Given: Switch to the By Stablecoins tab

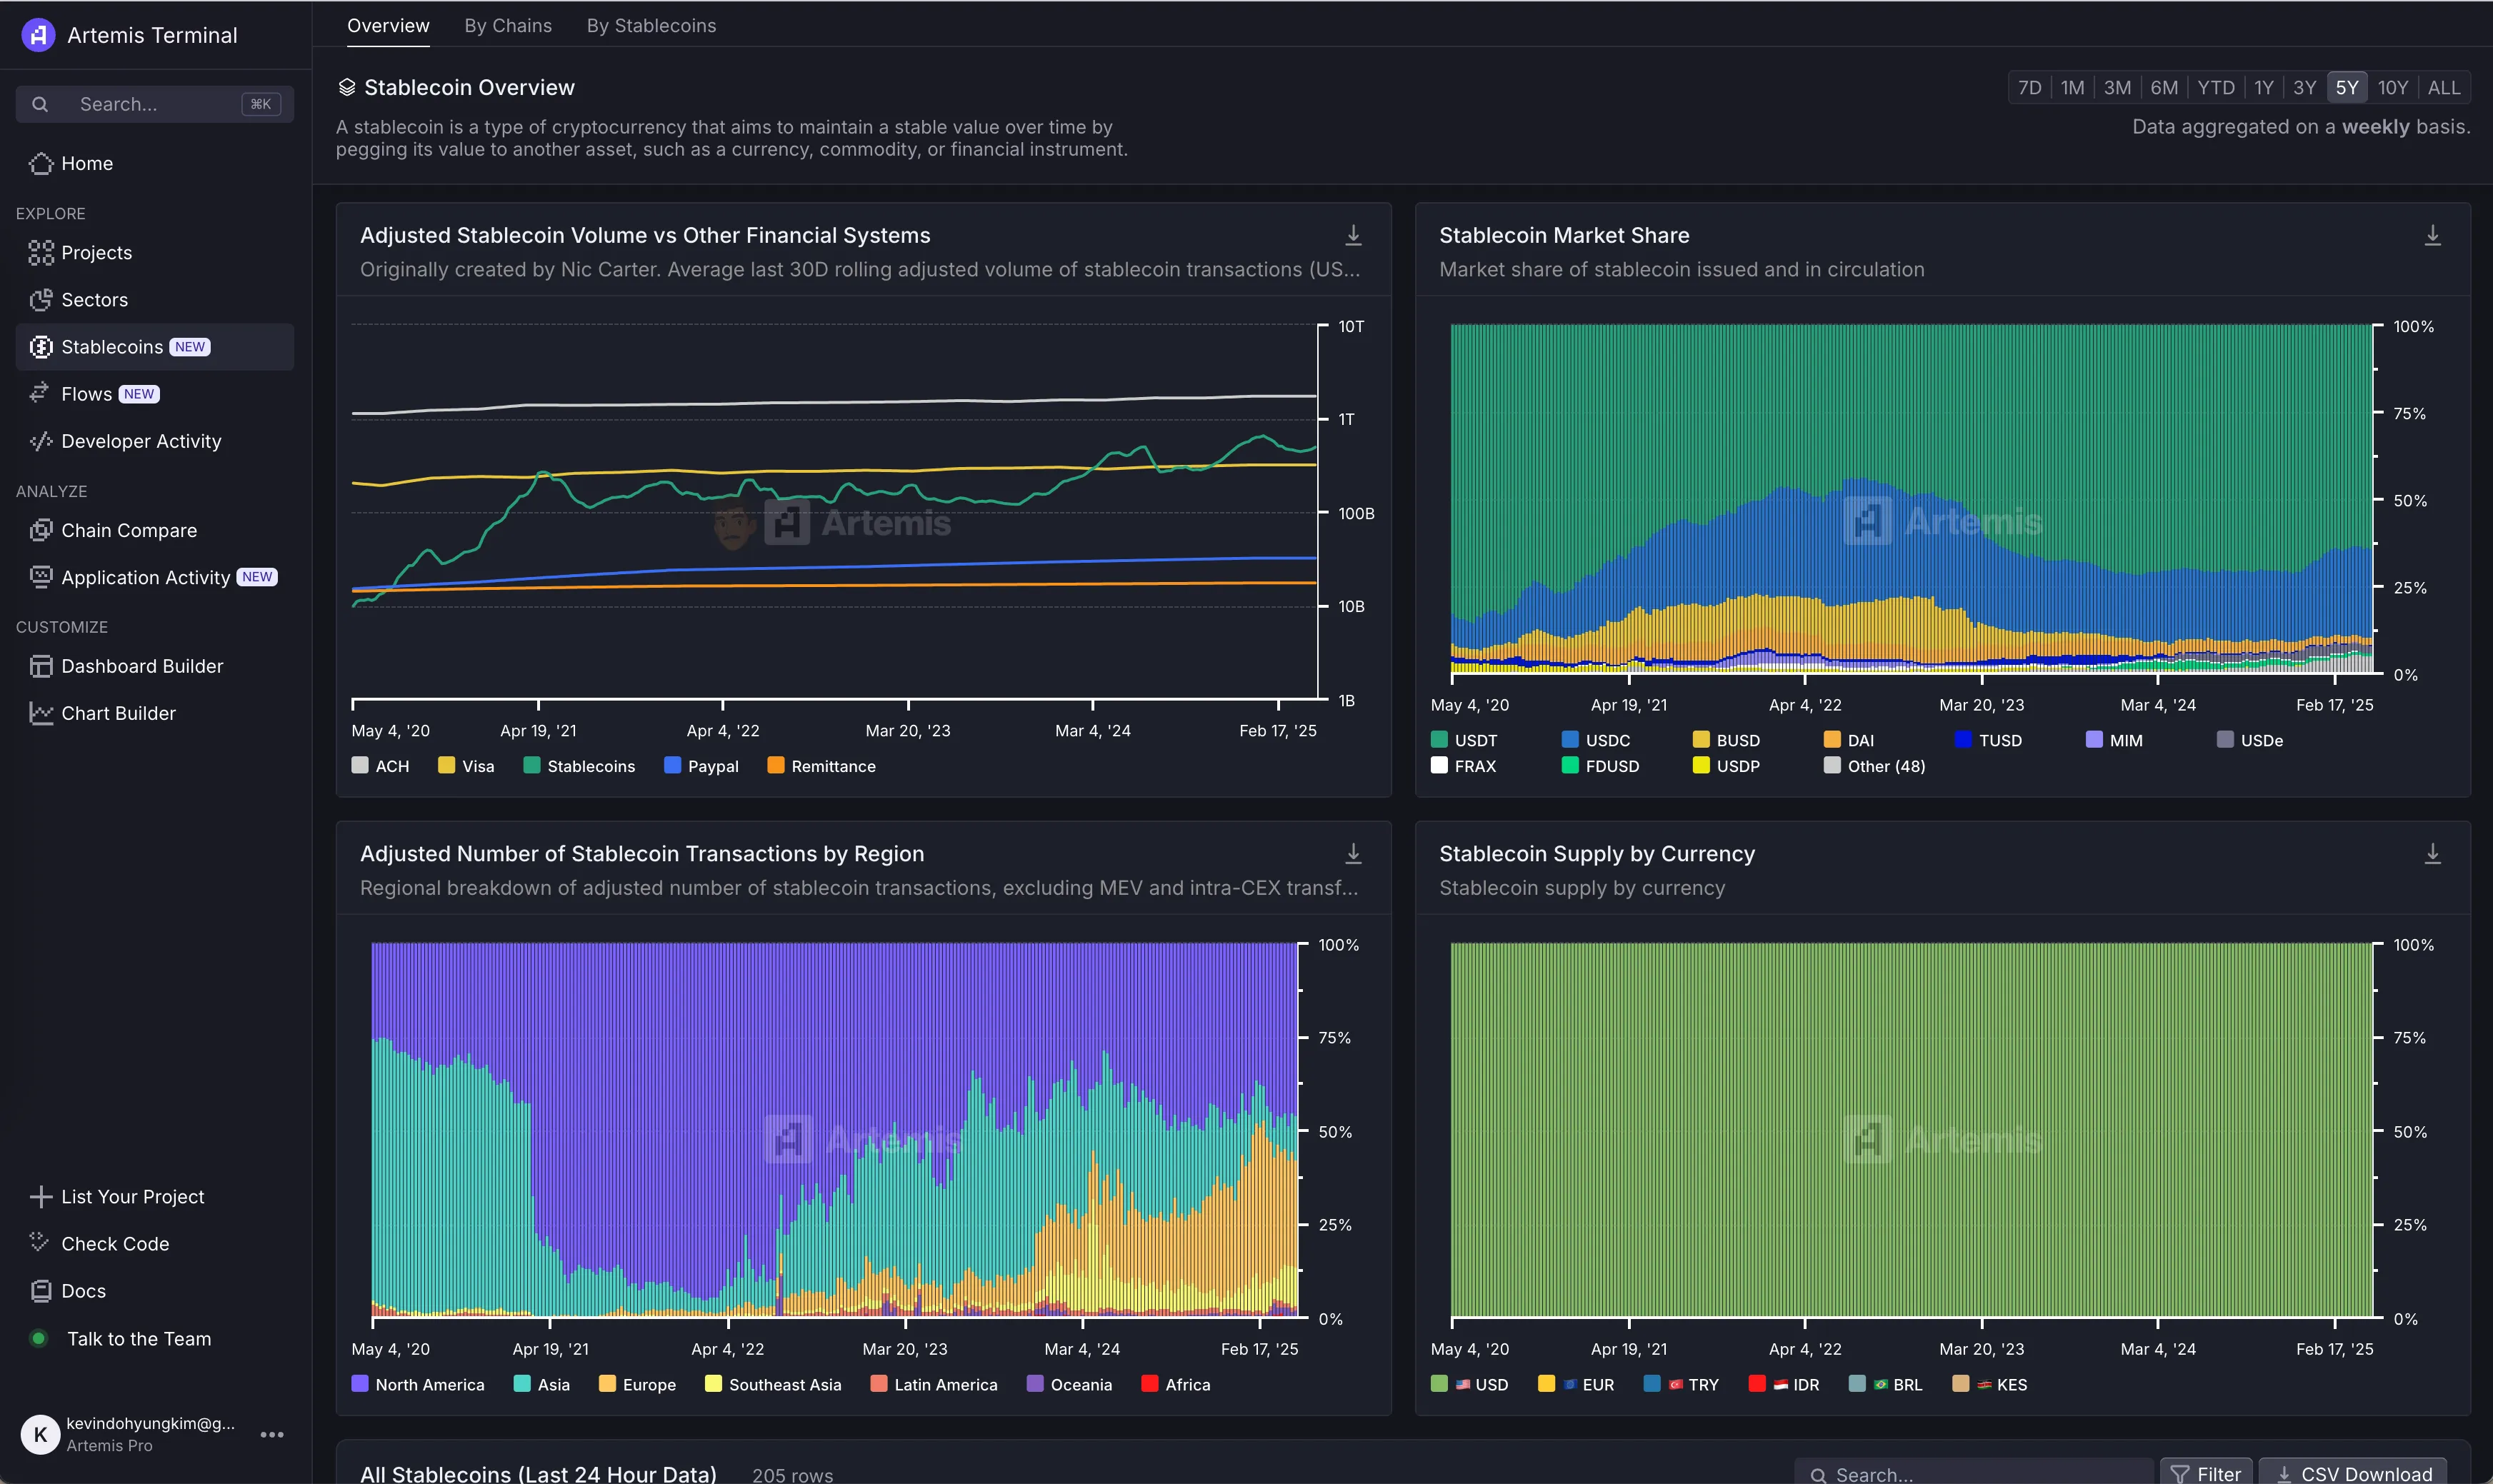Looking at the screenshot, I should [x=651, y=26].
